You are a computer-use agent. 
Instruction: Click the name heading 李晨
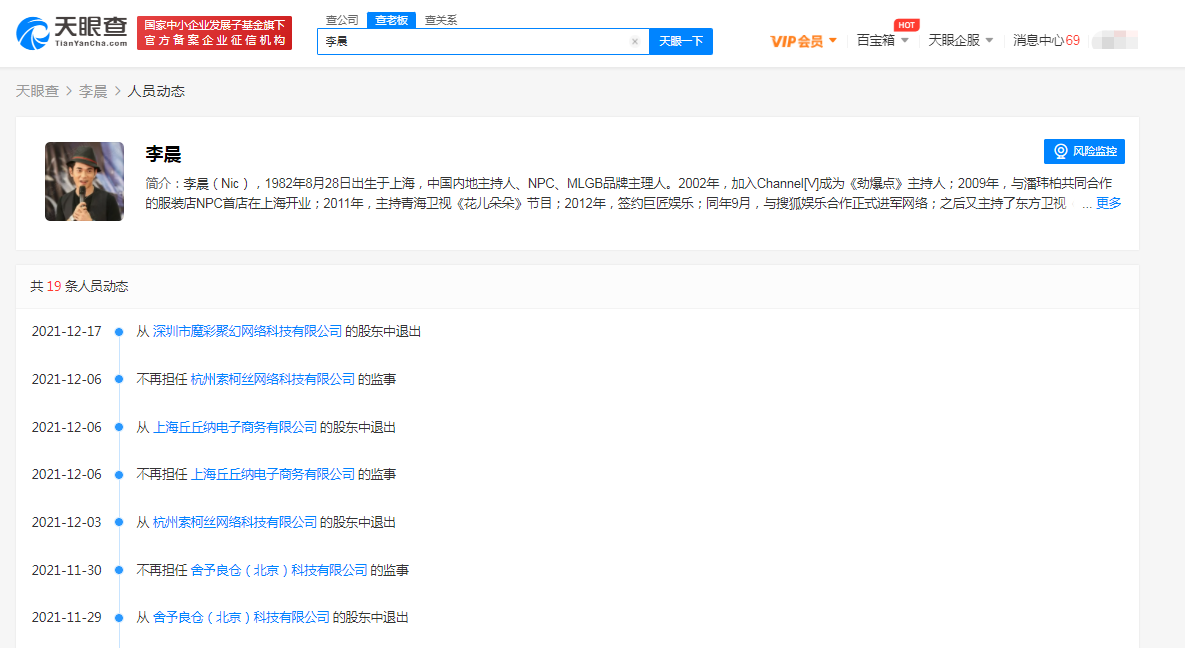point(163,154)
